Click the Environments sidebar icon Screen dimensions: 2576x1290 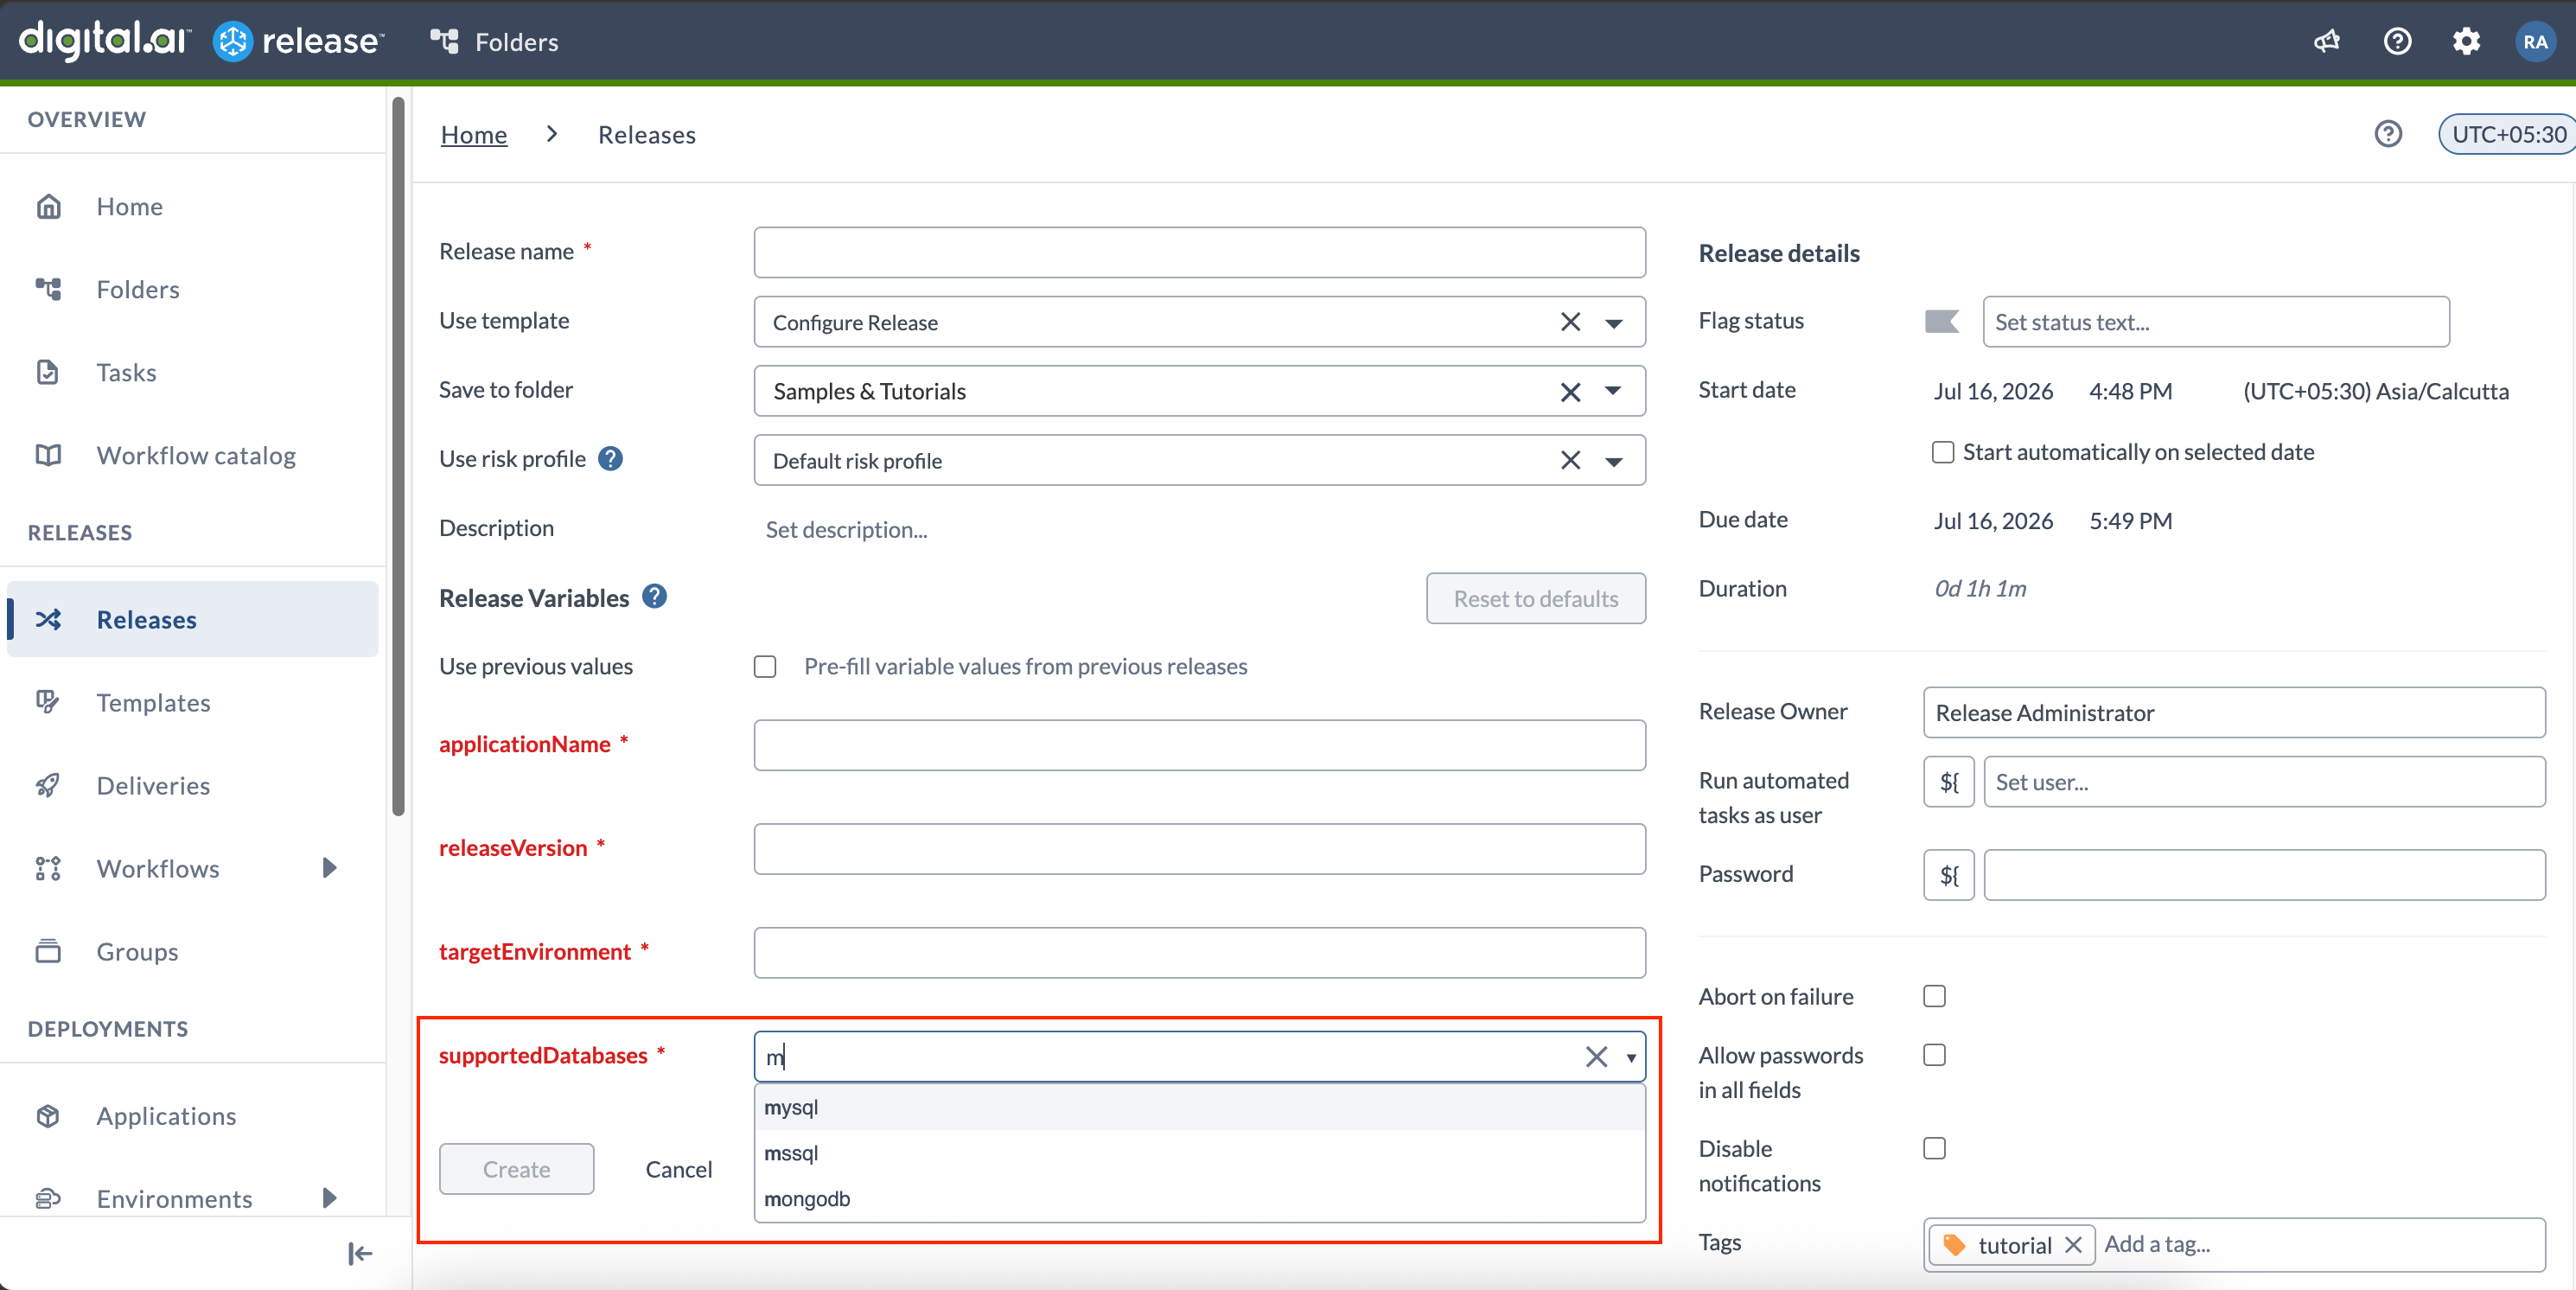pos(48,1198)
